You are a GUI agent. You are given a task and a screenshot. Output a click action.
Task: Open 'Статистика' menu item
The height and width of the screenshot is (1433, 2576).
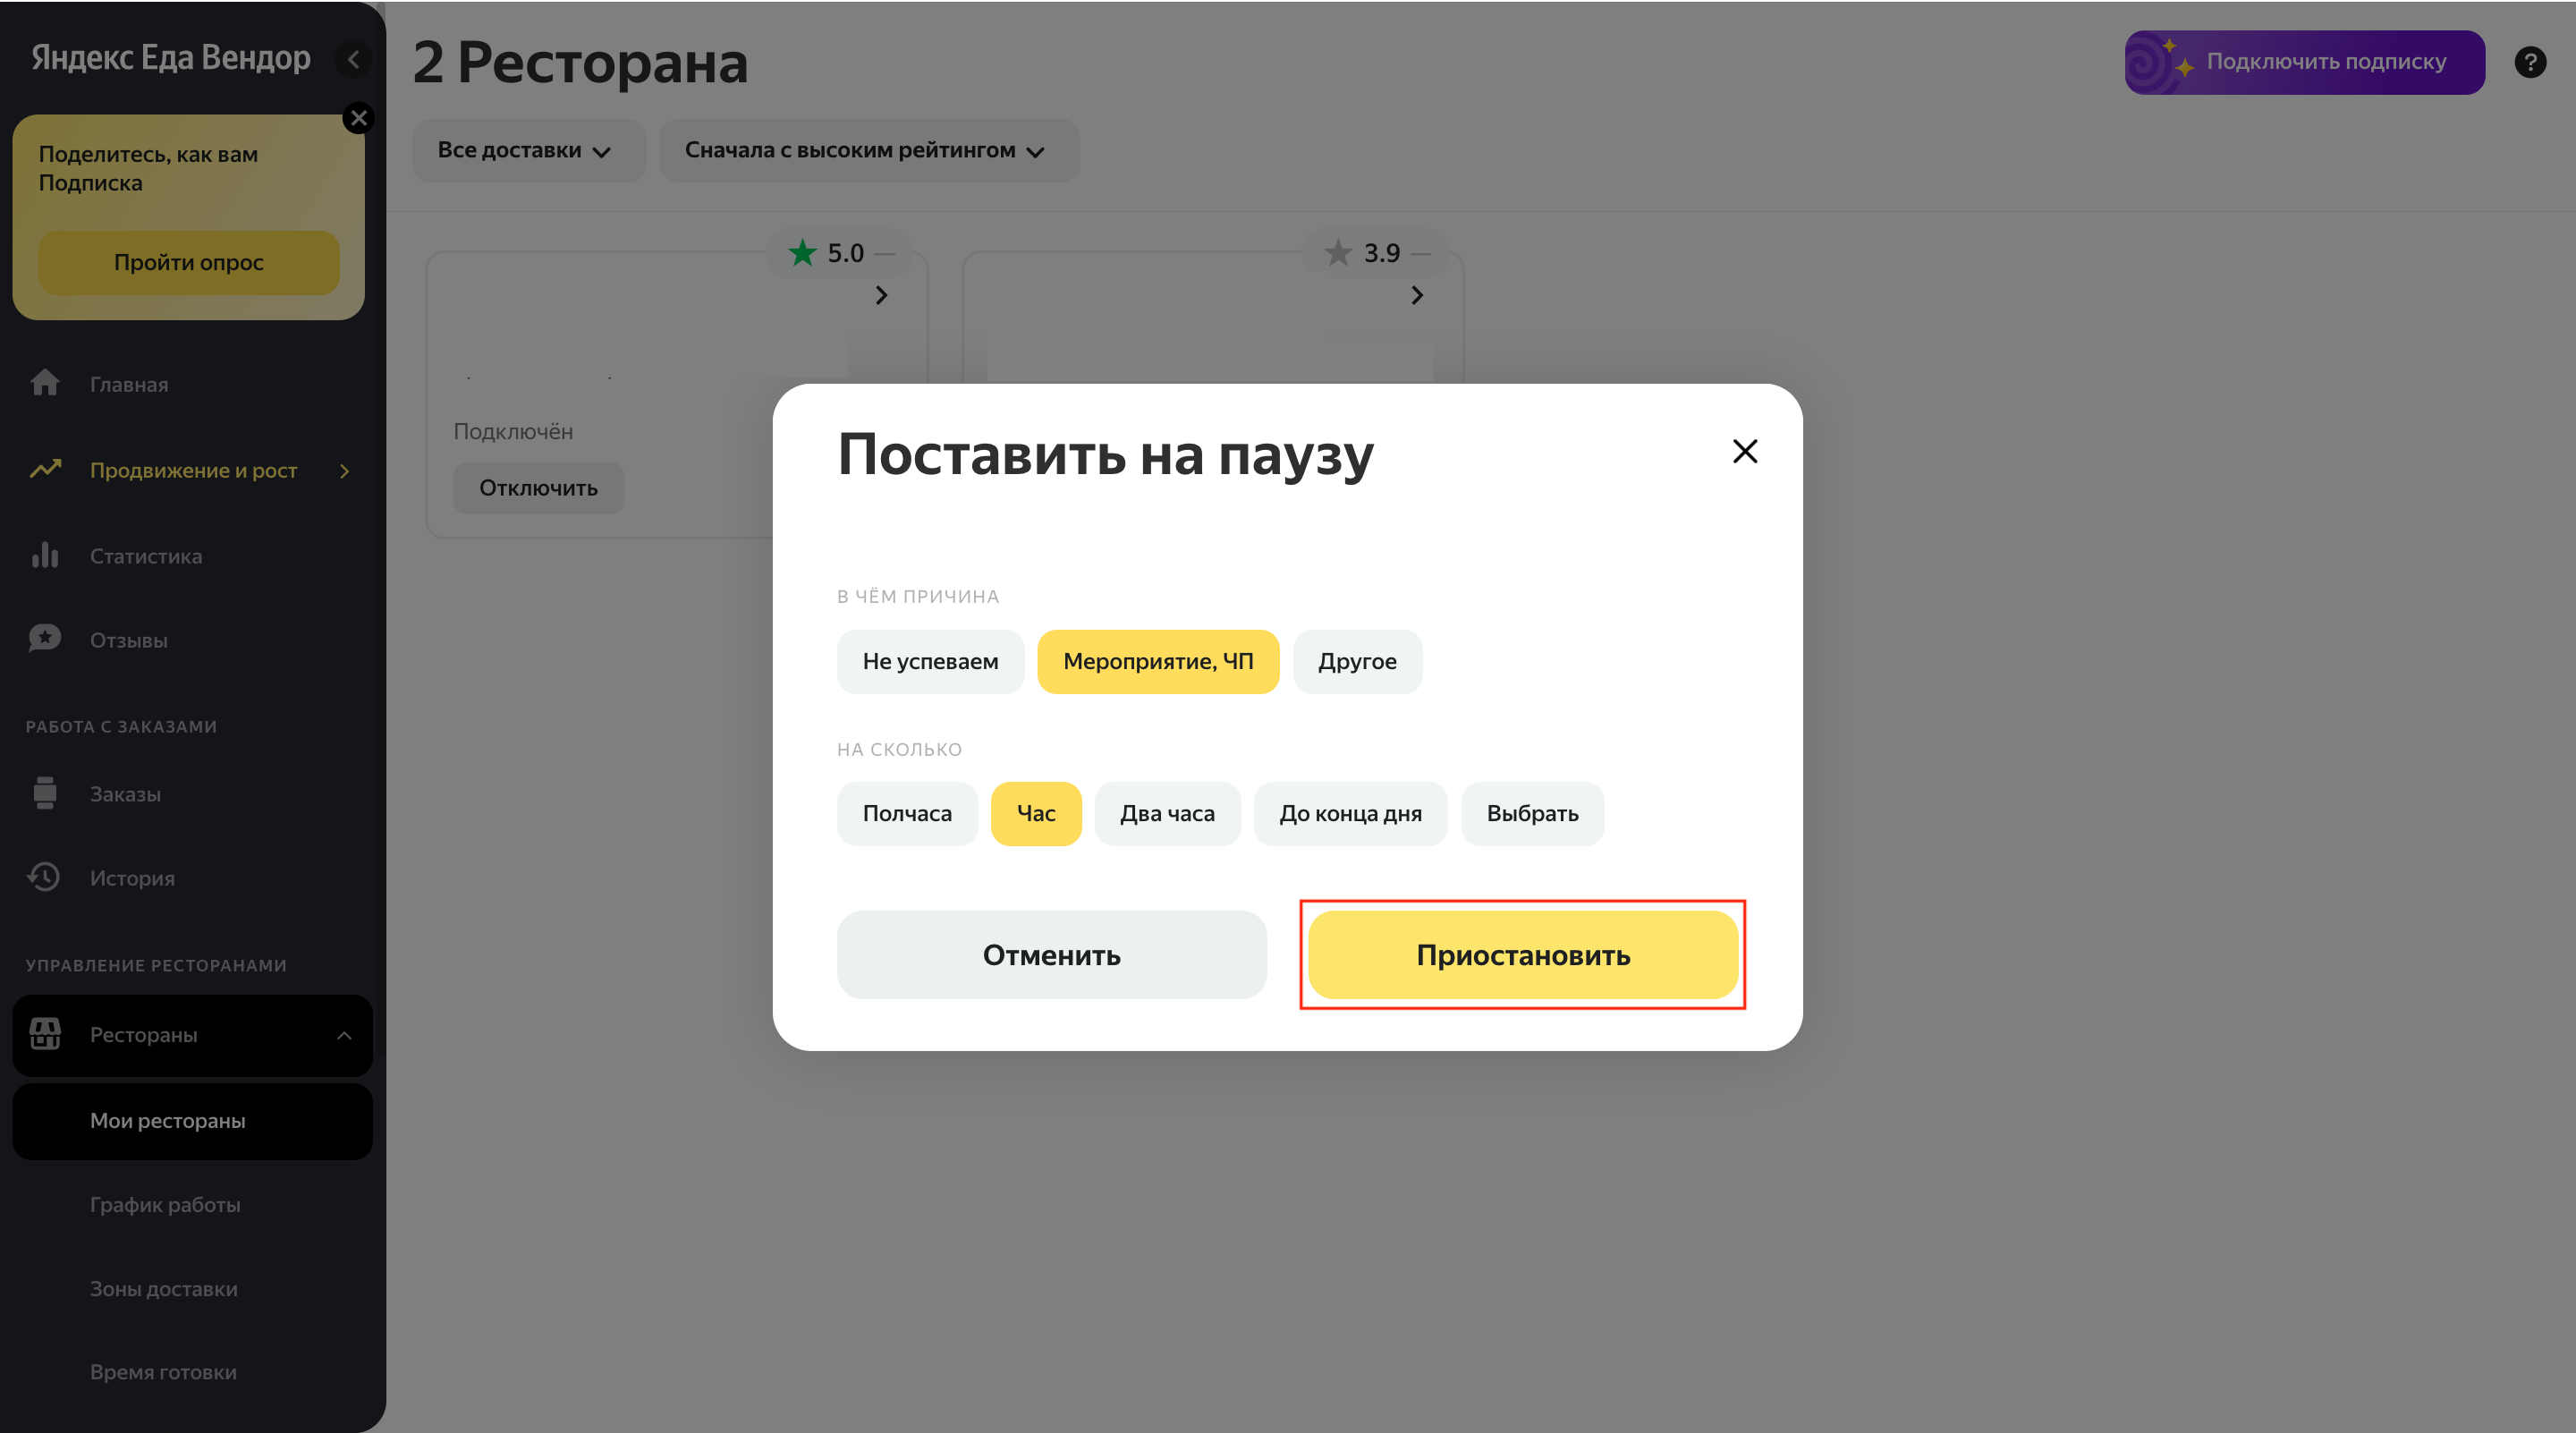click(146, 556)
